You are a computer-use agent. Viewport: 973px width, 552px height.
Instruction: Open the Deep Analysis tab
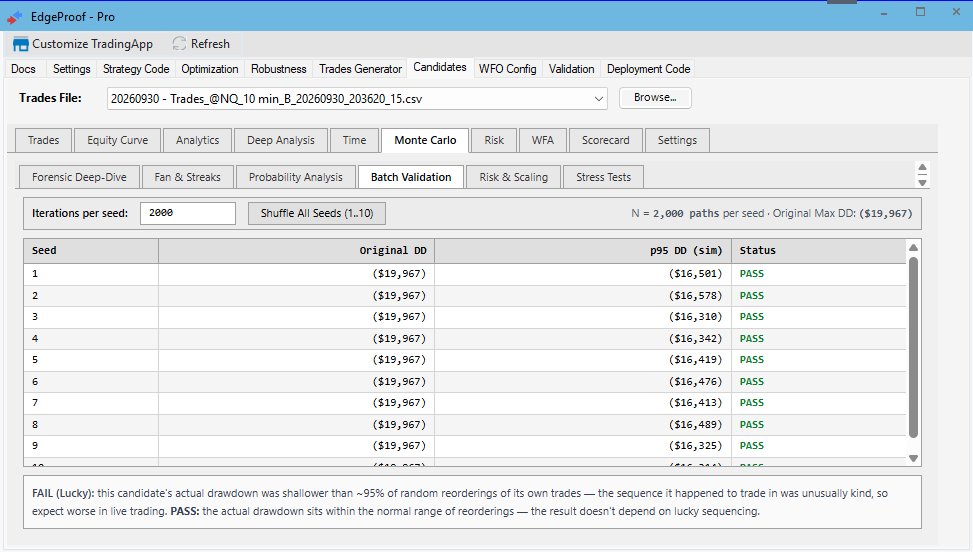pyautogui.click(x=280, y=140)
